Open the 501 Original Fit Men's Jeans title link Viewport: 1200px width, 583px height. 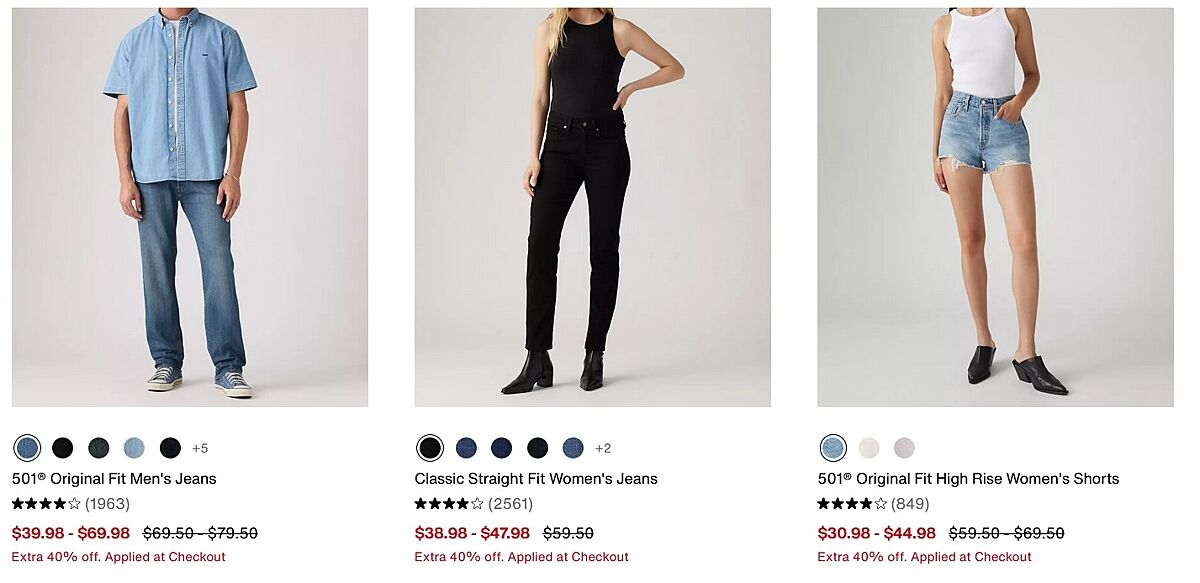(x=114, y=479)
